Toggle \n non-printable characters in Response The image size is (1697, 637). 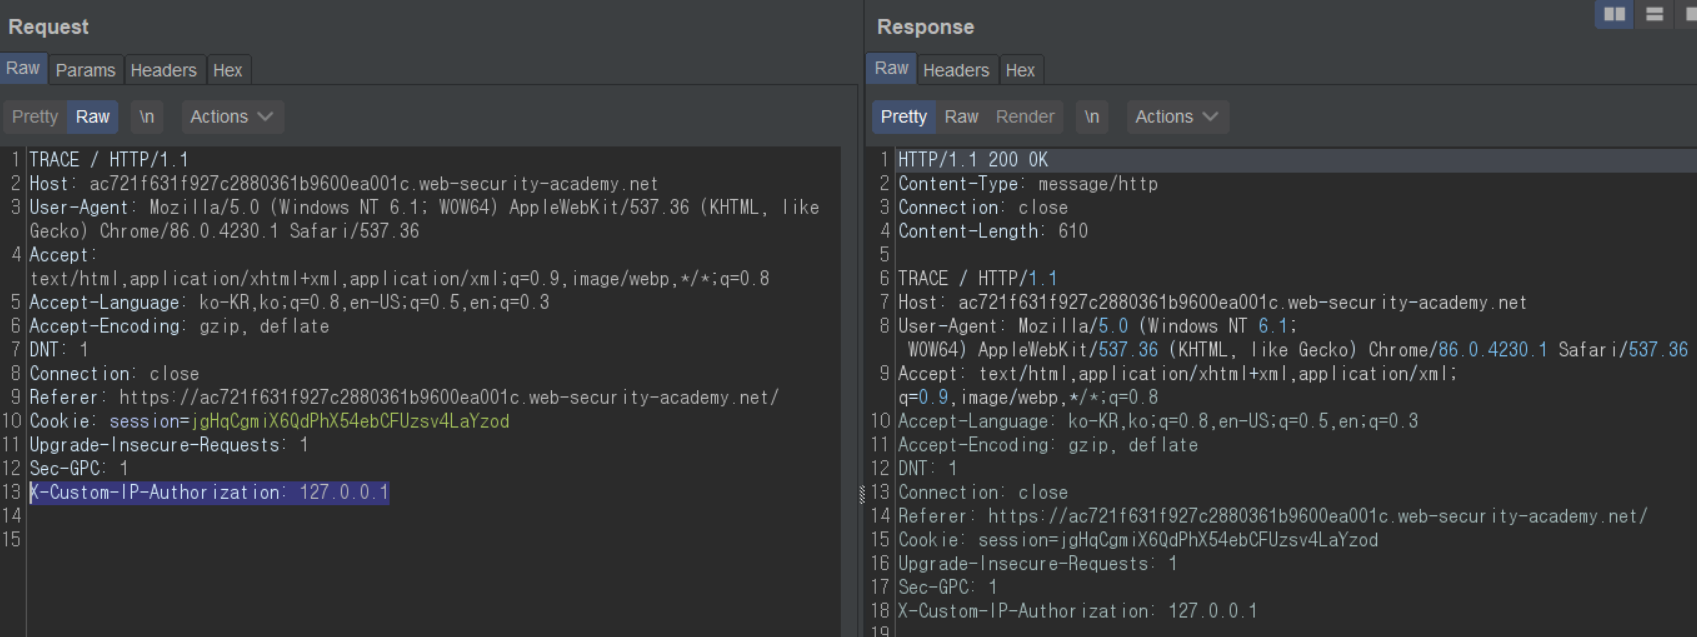point(1092,117)
